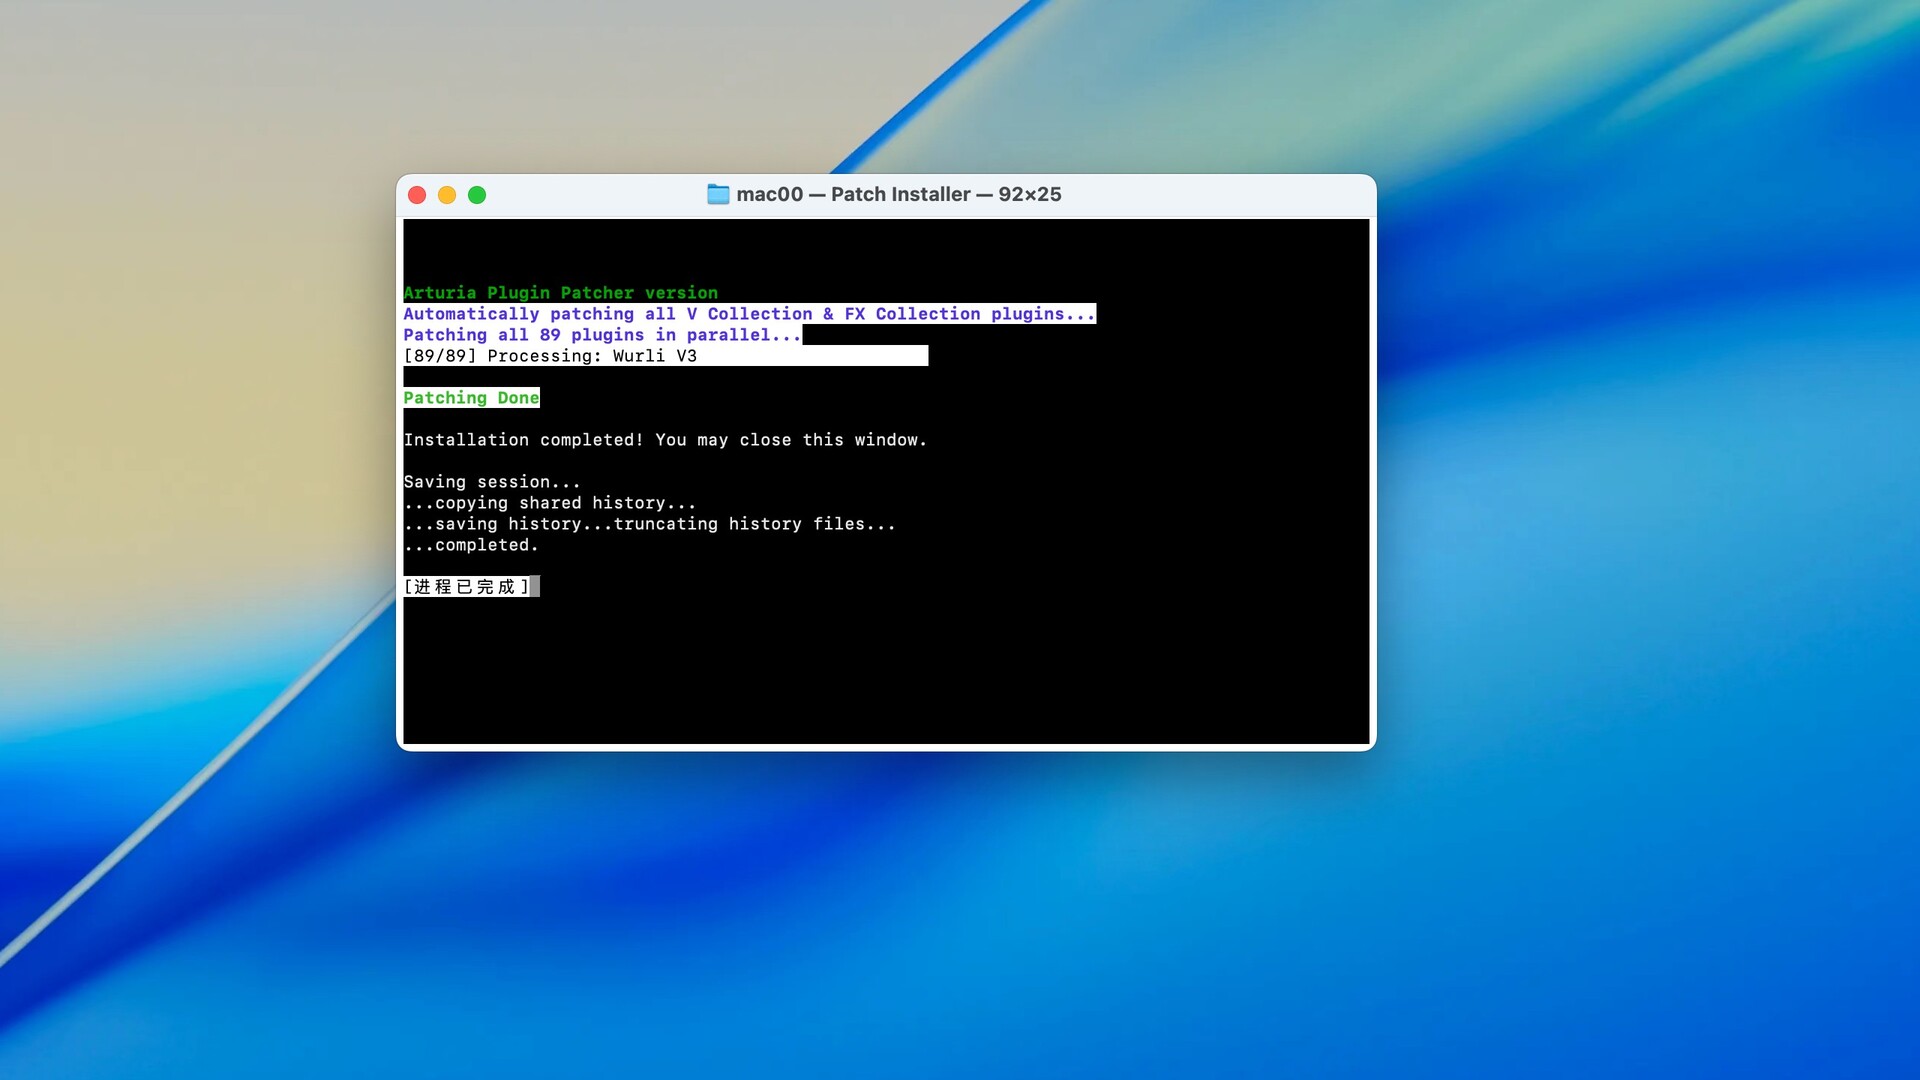Viewport: 1920px width, 1080px height.
Task: Click the 'Saving session...' line
Action: [491, 482]
